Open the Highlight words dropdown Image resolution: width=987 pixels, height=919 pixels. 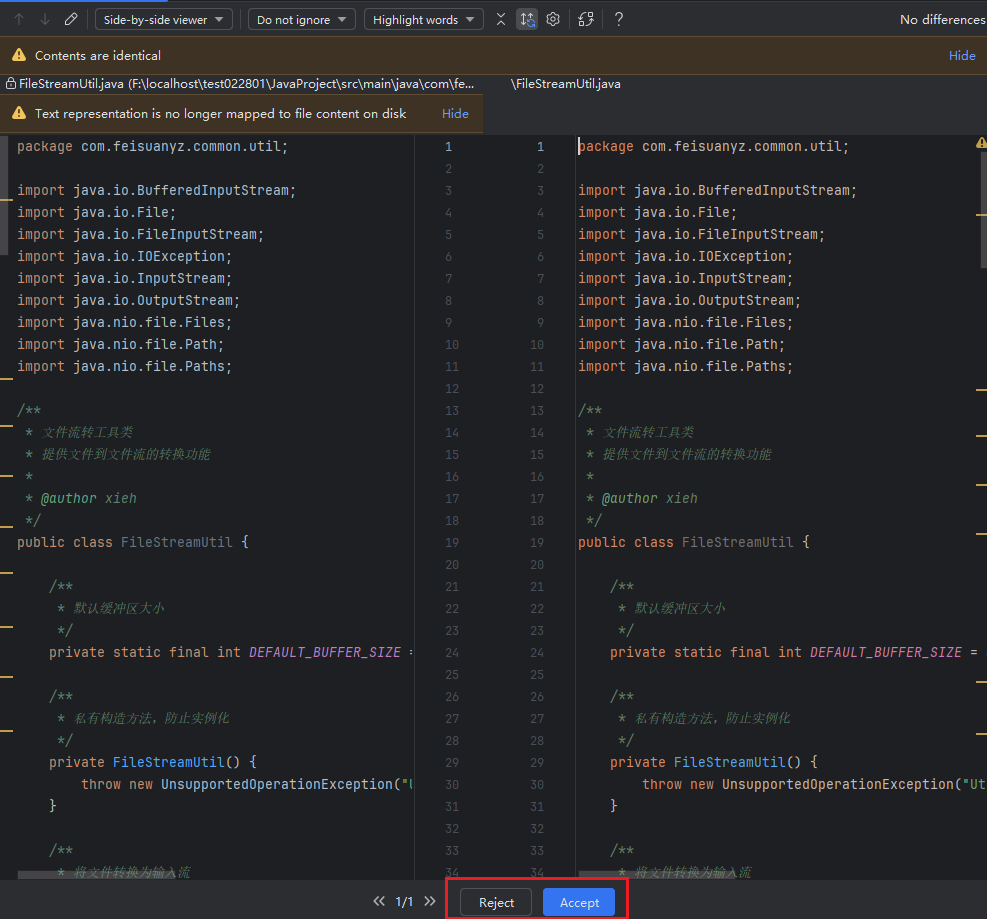[423, 19]
